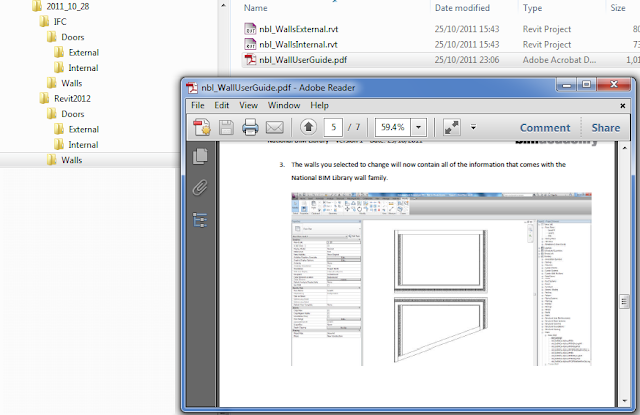Select the highlighted Walls folder under Revit2012
Viewport: 640px width, 415px height.
tap(64, 160)
